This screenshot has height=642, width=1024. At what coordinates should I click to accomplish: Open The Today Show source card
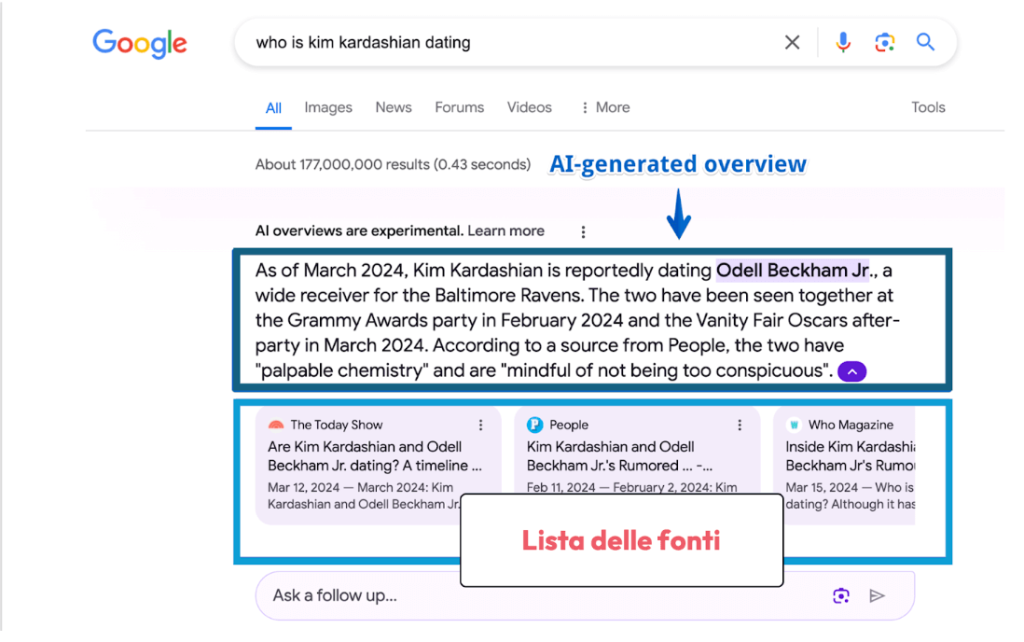pyautogui.click(x=378, y=465)
